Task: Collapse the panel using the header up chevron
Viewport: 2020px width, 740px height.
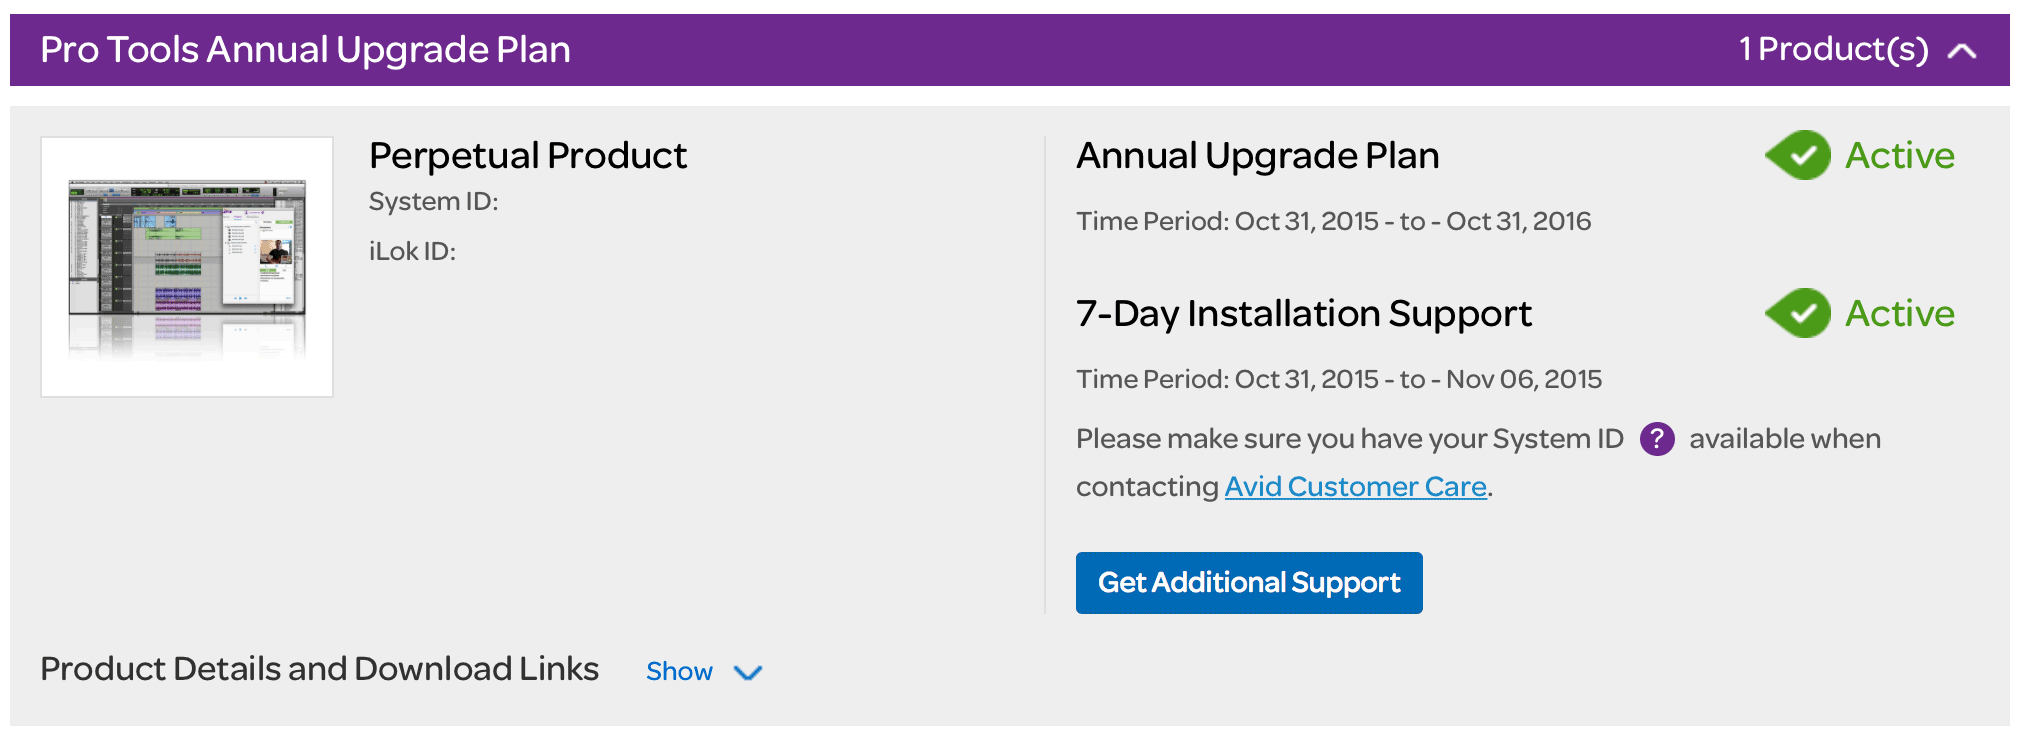Action: tap(1962, 51)
